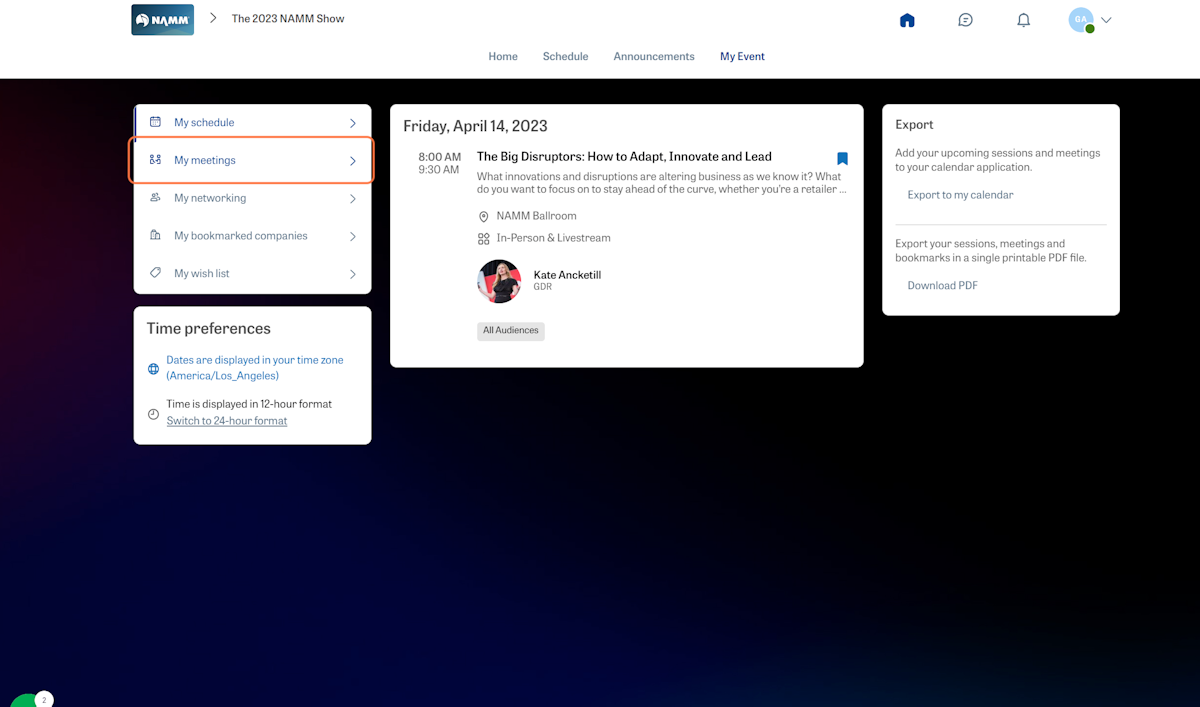Click the NAMM Ballroom location pin icon
This screenshot has height=707, width=1200.
pyautogui.click(x=484, y=215)
